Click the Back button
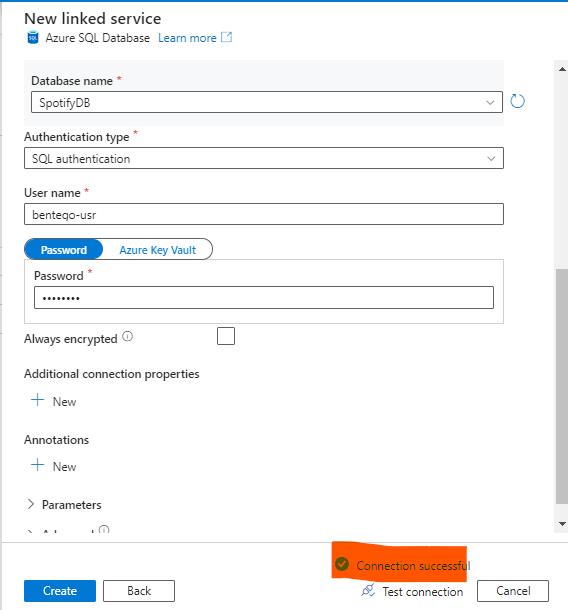 click(x=139, y=591)
